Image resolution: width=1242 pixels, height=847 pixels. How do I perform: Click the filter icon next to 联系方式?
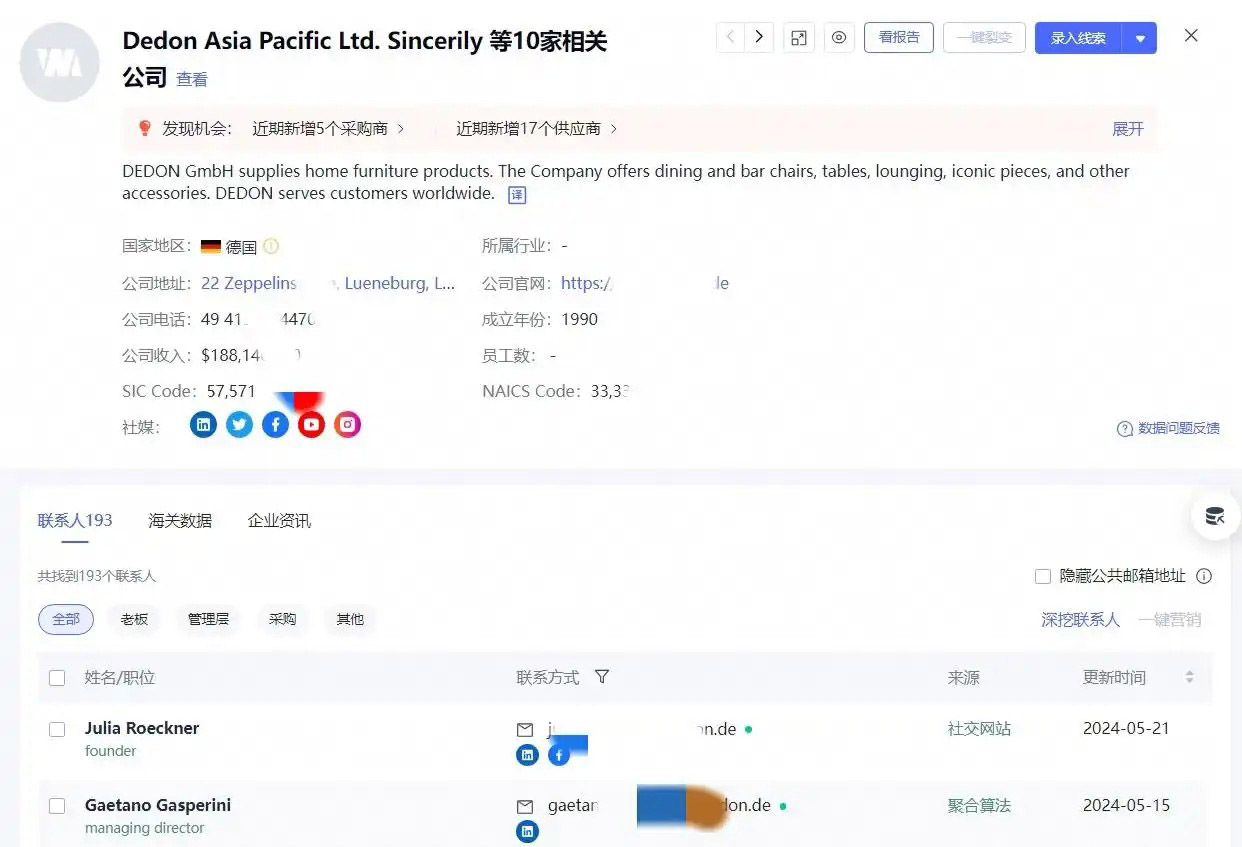(602, 677)
